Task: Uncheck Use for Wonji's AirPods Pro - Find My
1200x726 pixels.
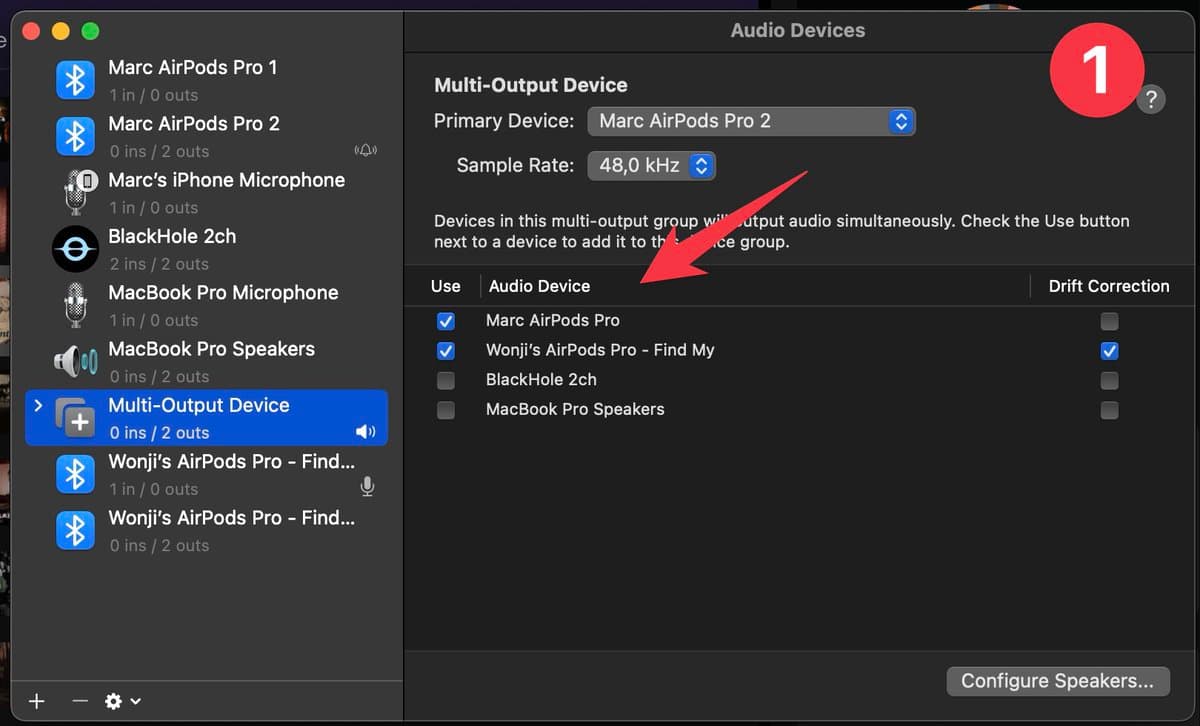Action: 446,351
